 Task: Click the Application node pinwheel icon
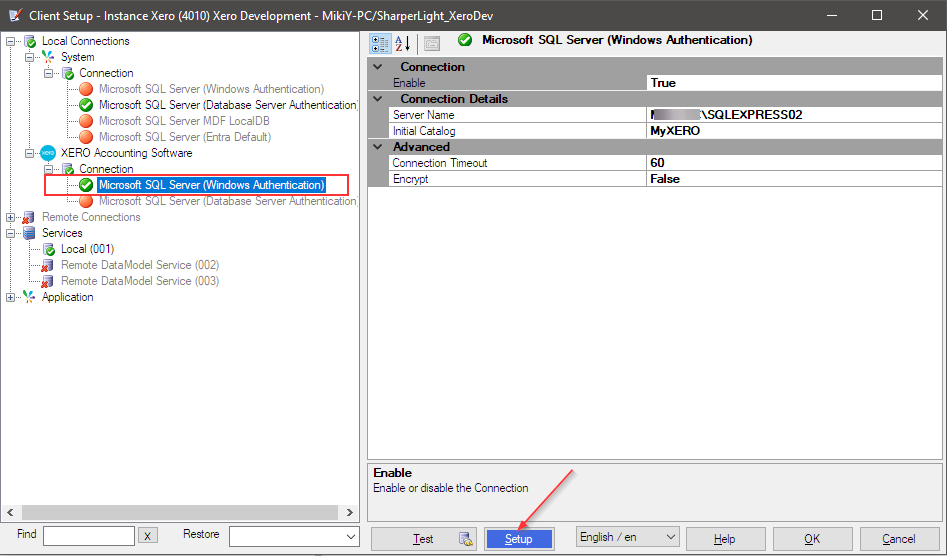coord(29,297)
